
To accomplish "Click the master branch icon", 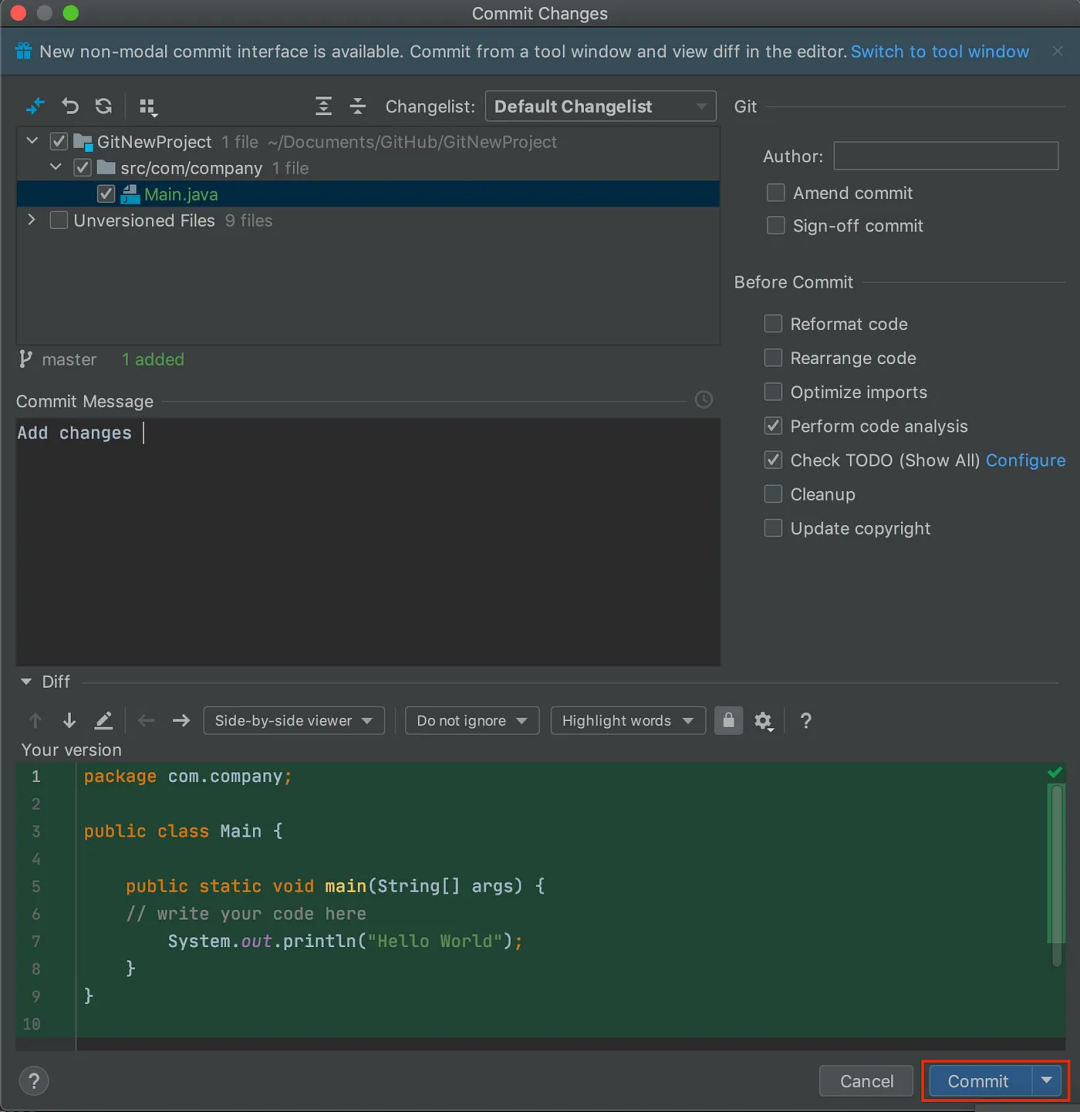I will coord(26,360).
